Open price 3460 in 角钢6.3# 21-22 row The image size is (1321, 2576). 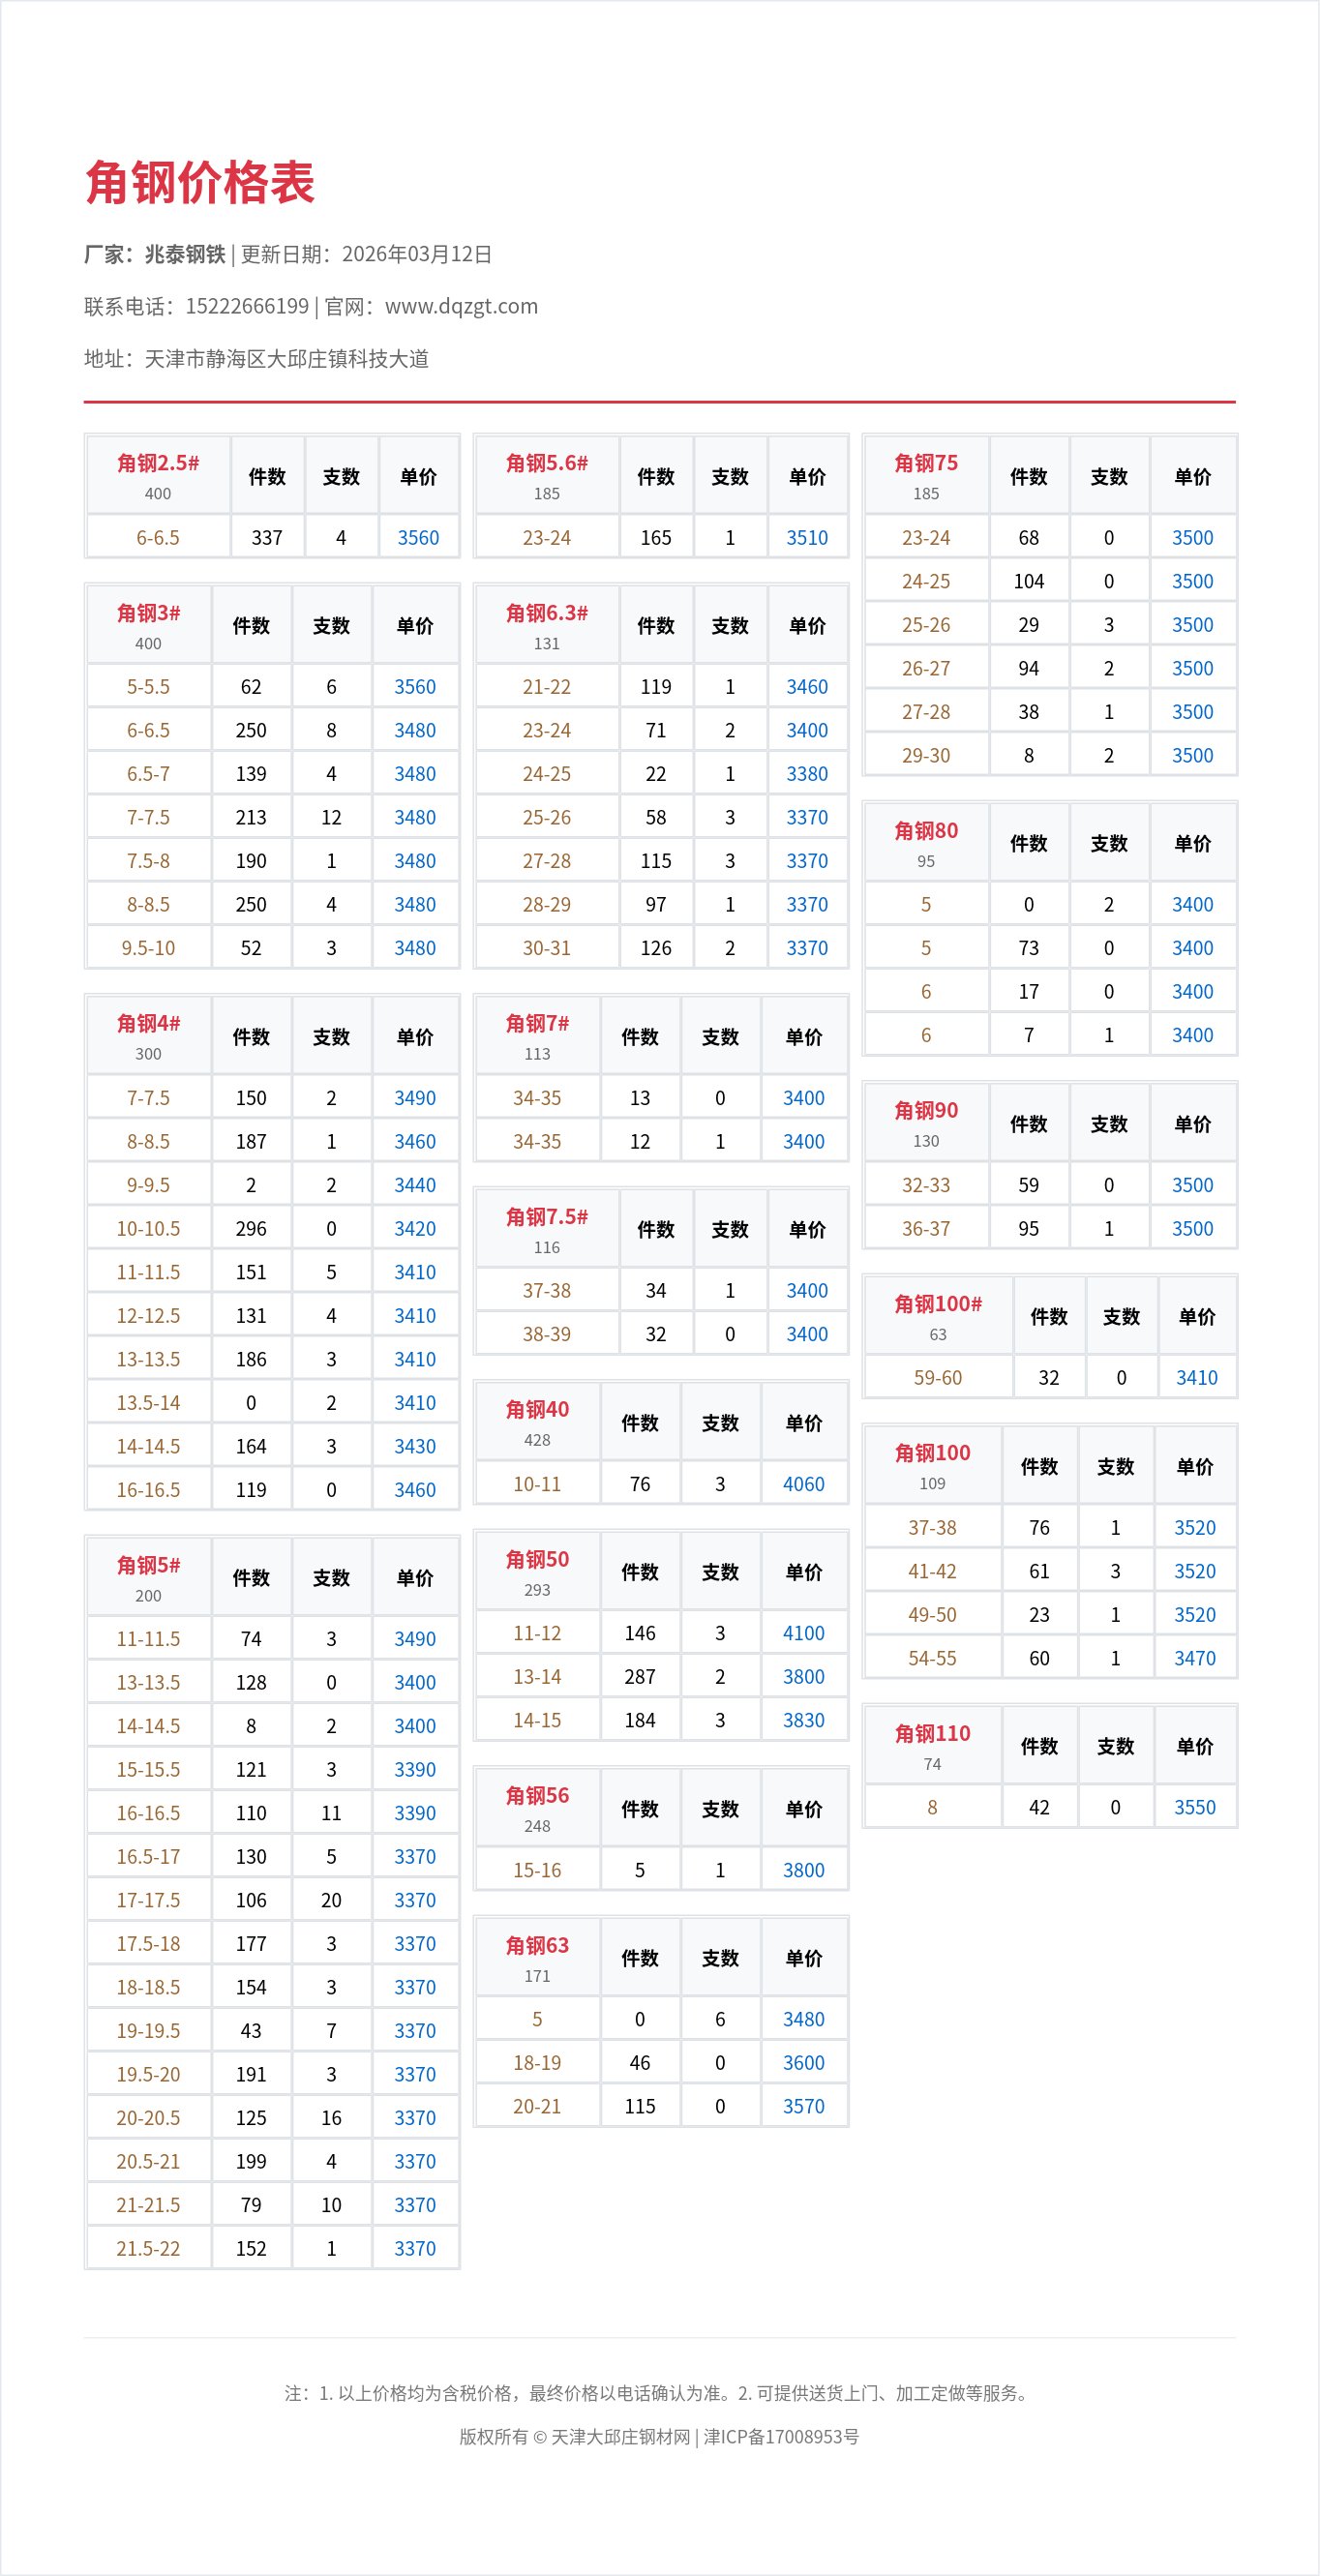pyautogui.click(x=807, y=687)
